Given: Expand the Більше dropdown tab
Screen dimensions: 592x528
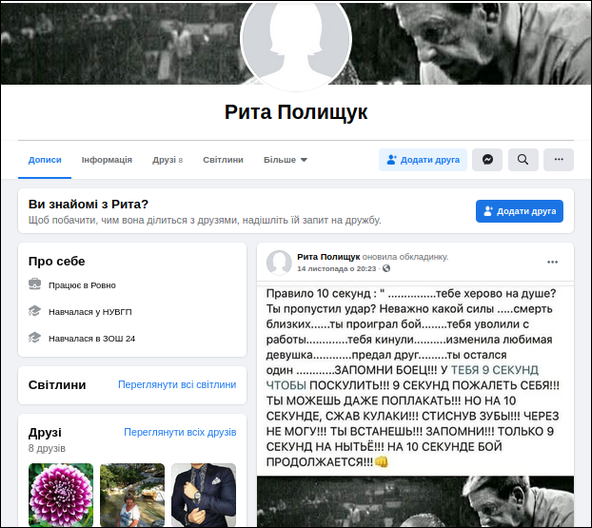Looking at the screenshot, I should point(285,160).
